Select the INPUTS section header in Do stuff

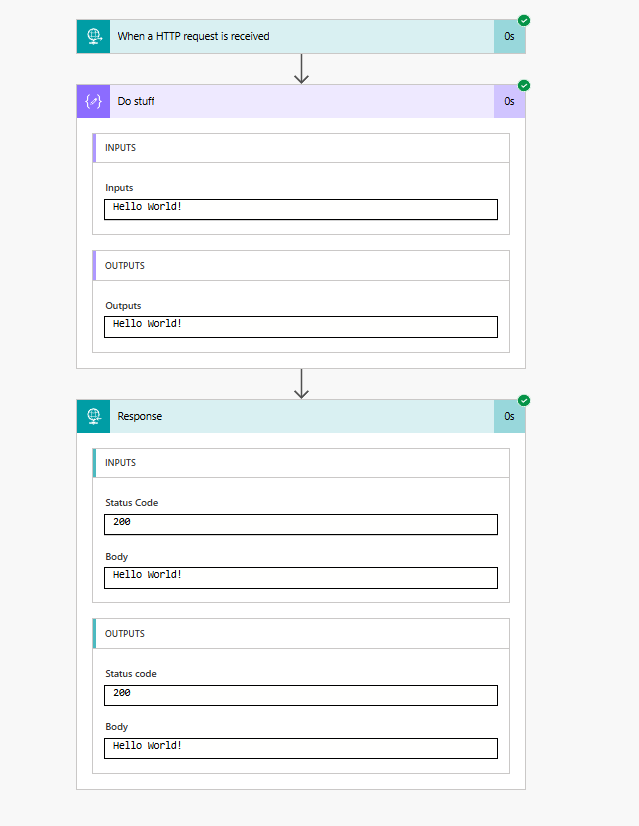(301, 148)
